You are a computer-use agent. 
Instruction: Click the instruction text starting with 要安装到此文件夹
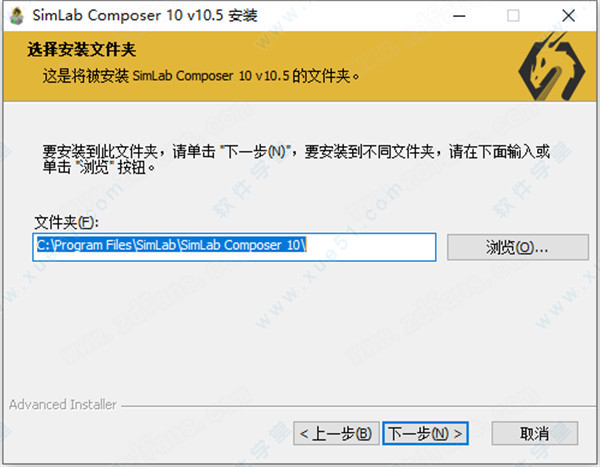pos(296,159)
